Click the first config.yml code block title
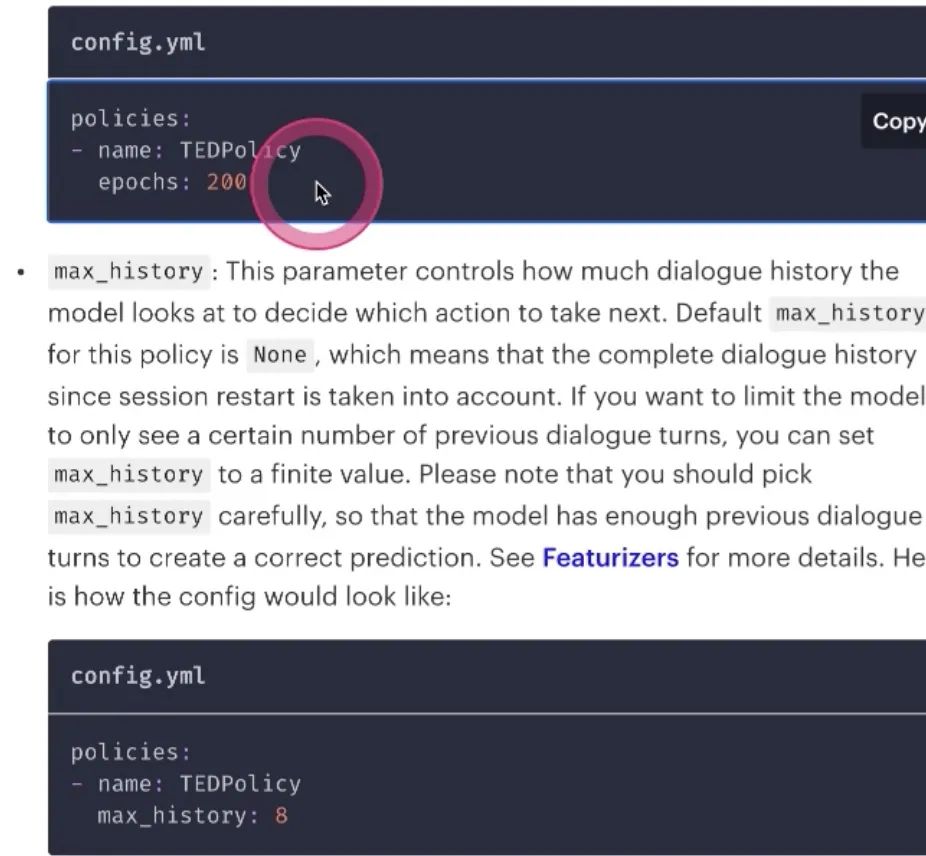Screen dimensions: 926x856 tap(138, 43)
